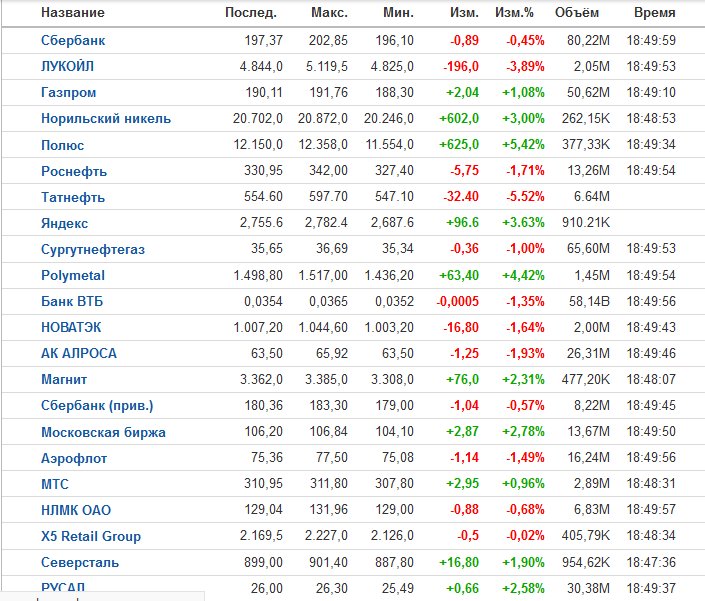This screenshot has height=601, width=705.
Task: Select НЛМК ОАО min price 129,00
Action: point(394,510)
